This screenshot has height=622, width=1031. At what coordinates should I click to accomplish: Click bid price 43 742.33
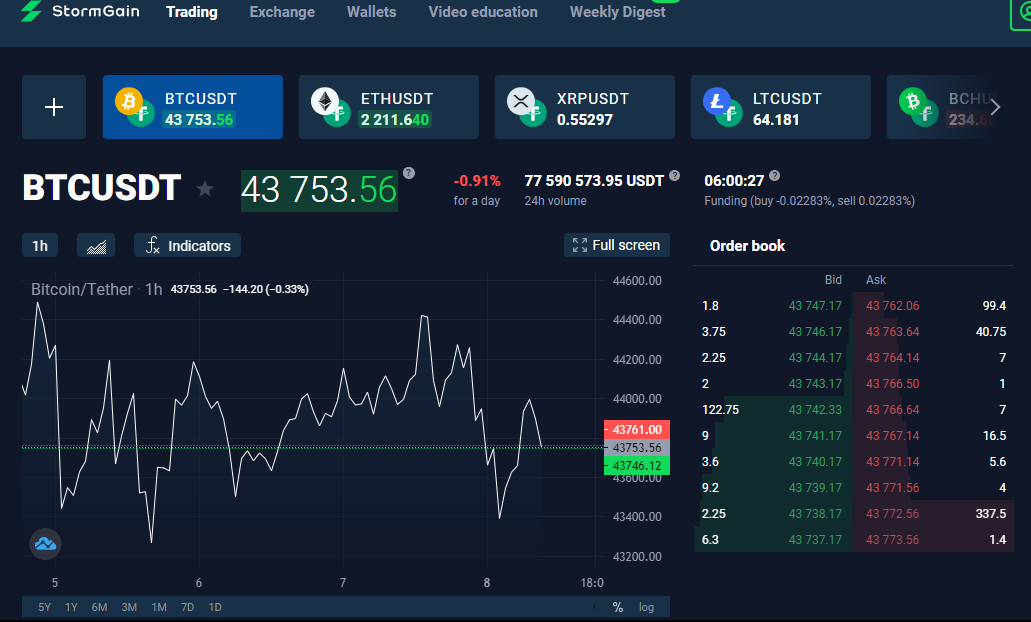click(x=815, y=410)
